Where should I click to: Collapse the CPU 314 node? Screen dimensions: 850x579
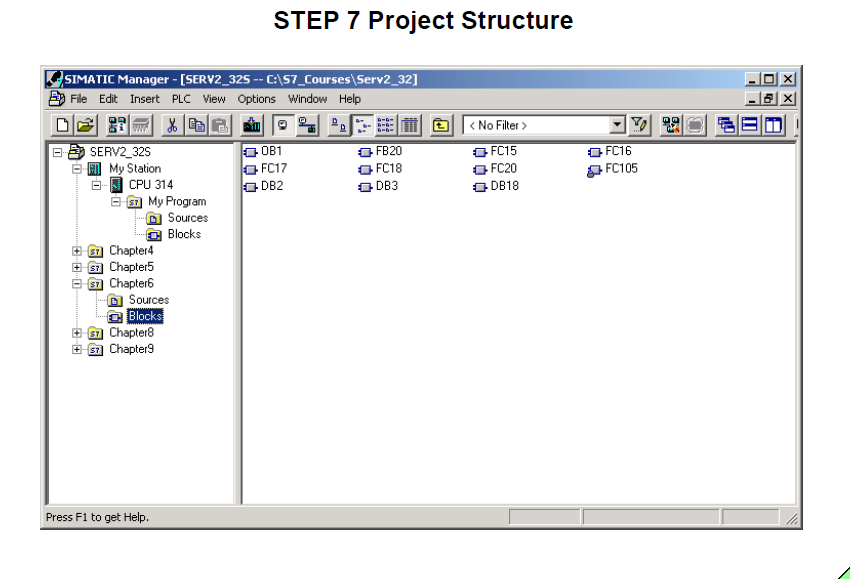click(x=96, y=185)
